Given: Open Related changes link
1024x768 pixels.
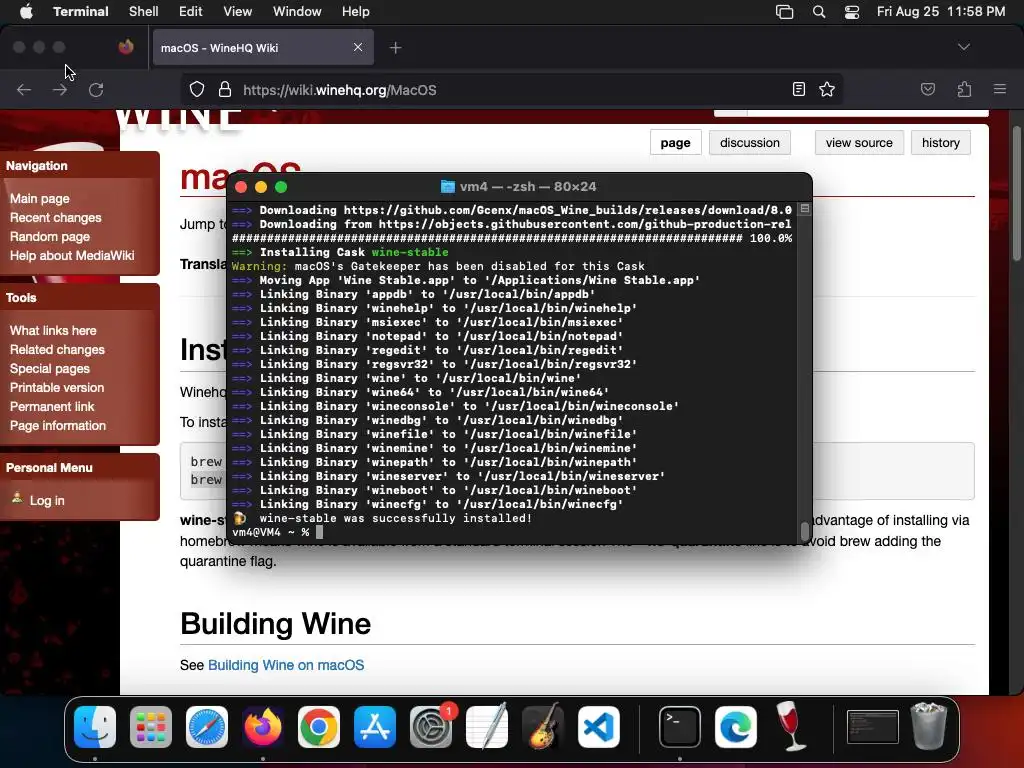Looking at the screenshot, I should 57,349.
